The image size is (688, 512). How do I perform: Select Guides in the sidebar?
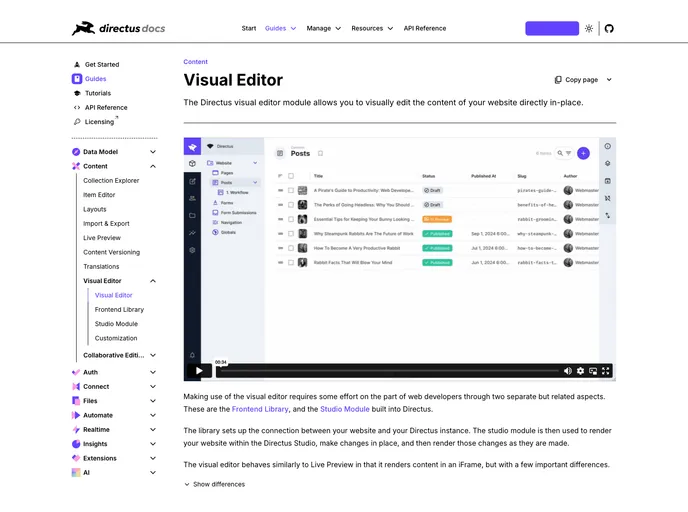[x=96, y=79]
